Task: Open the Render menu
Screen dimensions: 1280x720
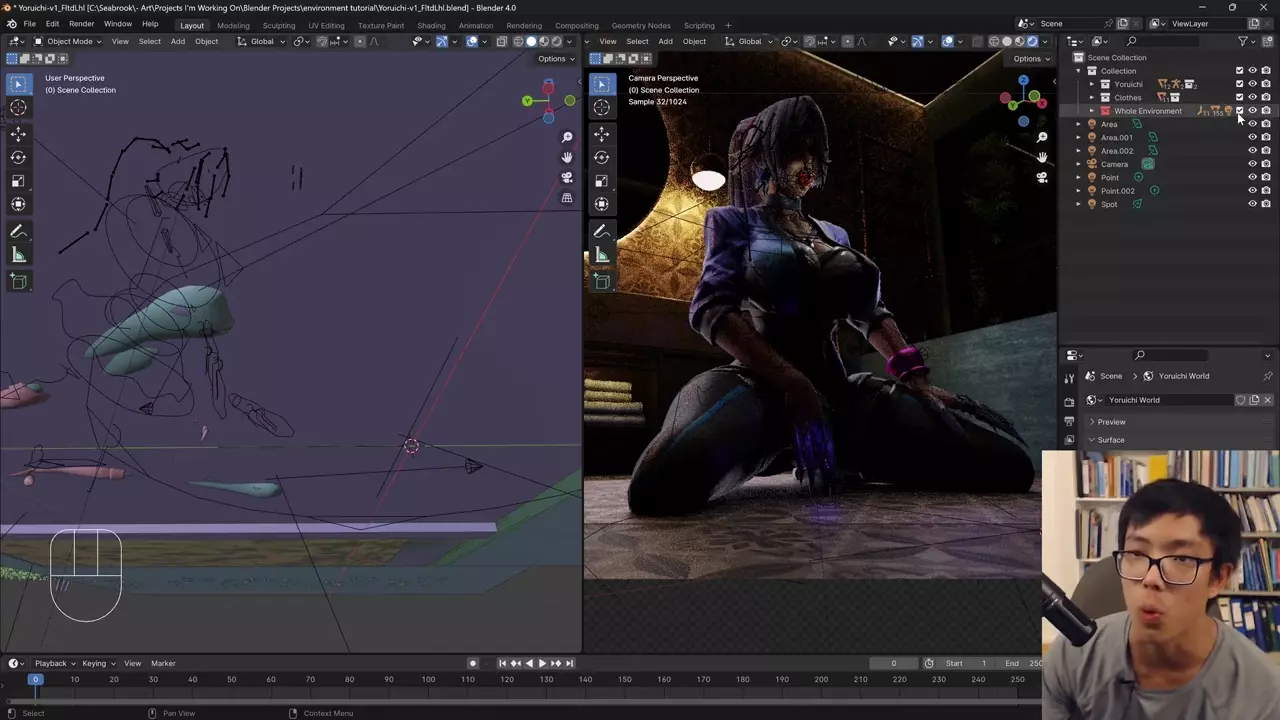Action: tap(81, 24)
